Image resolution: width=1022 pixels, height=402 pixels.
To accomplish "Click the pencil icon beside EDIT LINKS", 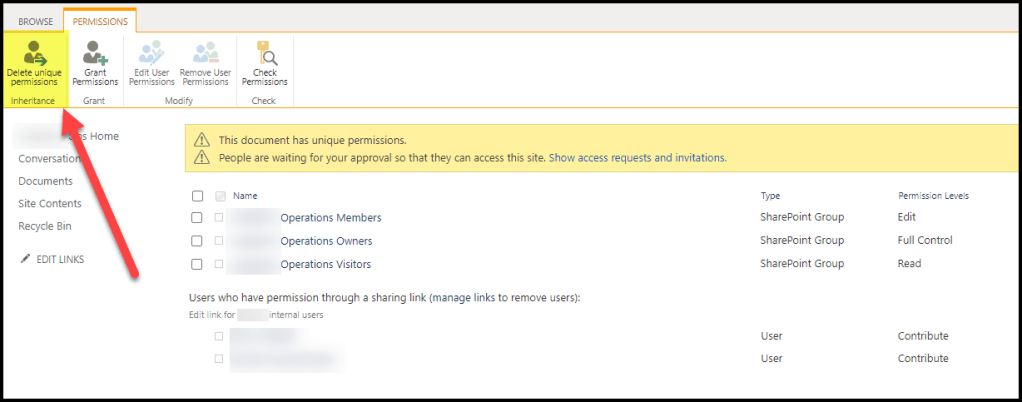I will pyautogui.click(x=25, y=259).
